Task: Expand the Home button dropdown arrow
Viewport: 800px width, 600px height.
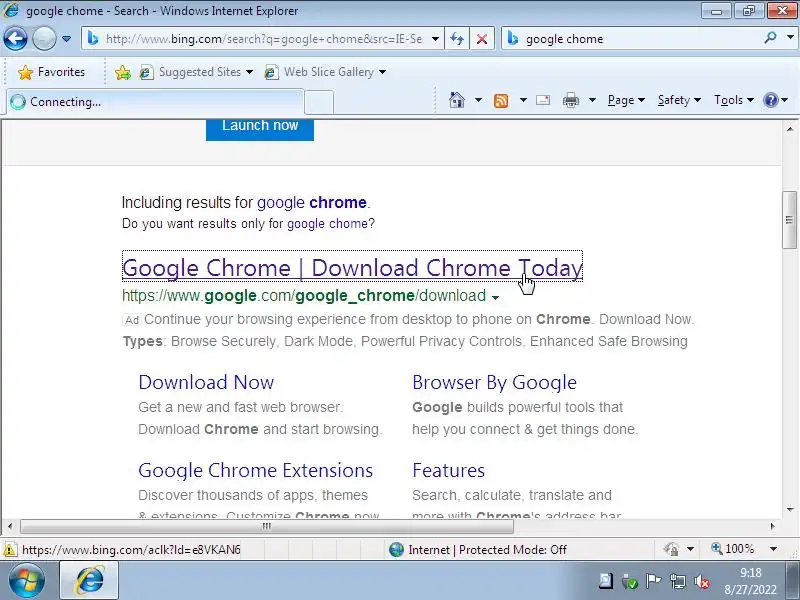Action: click(478, 100)
